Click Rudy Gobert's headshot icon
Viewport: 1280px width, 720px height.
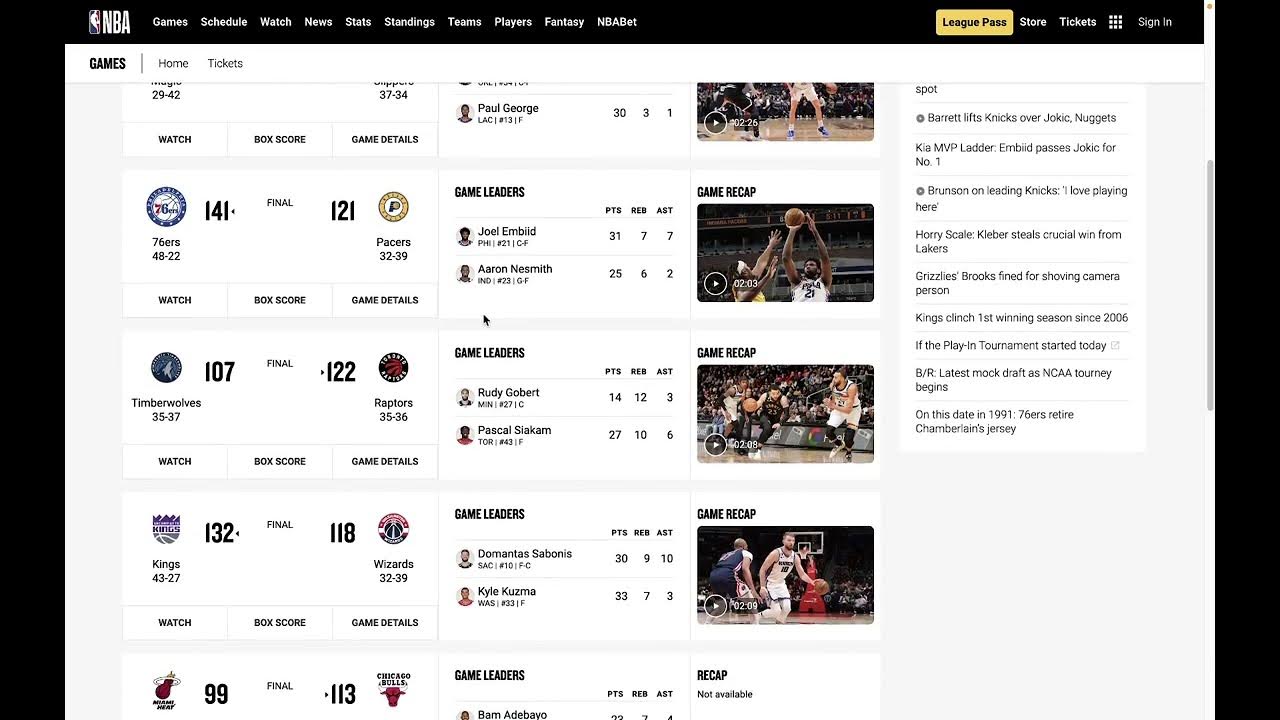point(464,397)
